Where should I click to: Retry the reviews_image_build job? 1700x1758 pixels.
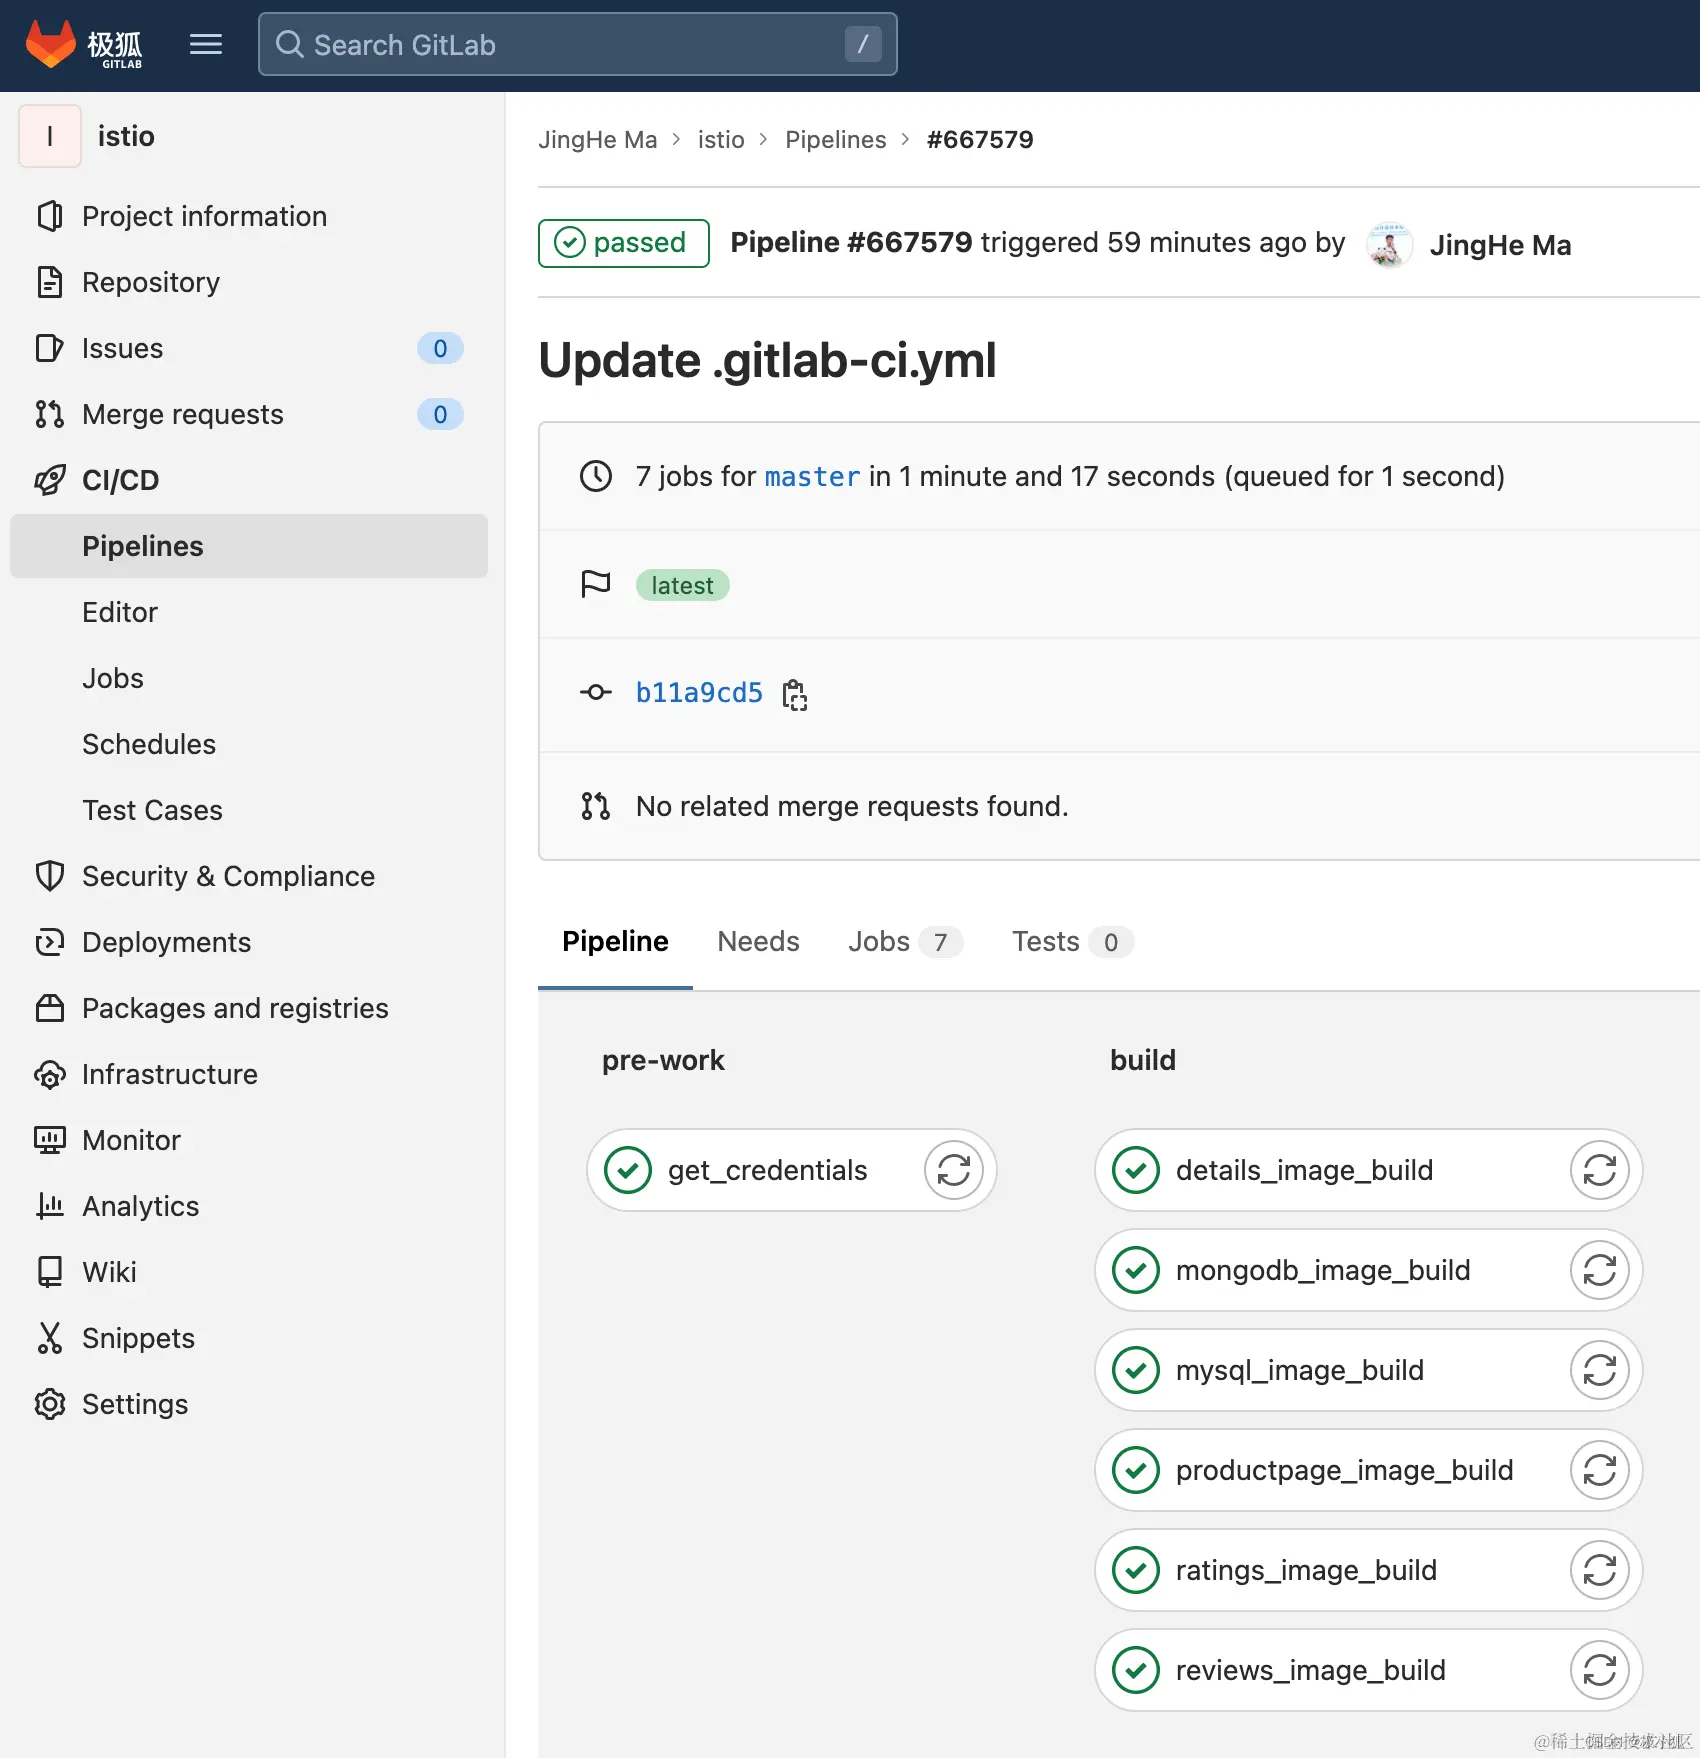(x=1600, y=1670)
